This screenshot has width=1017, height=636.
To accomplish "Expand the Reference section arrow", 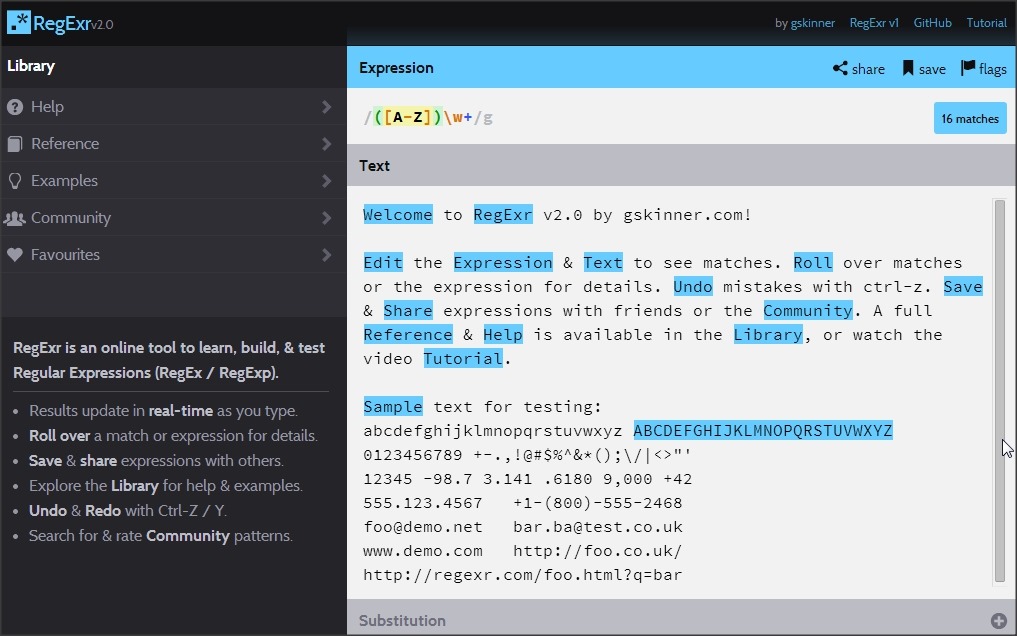I will pos(327,144).
